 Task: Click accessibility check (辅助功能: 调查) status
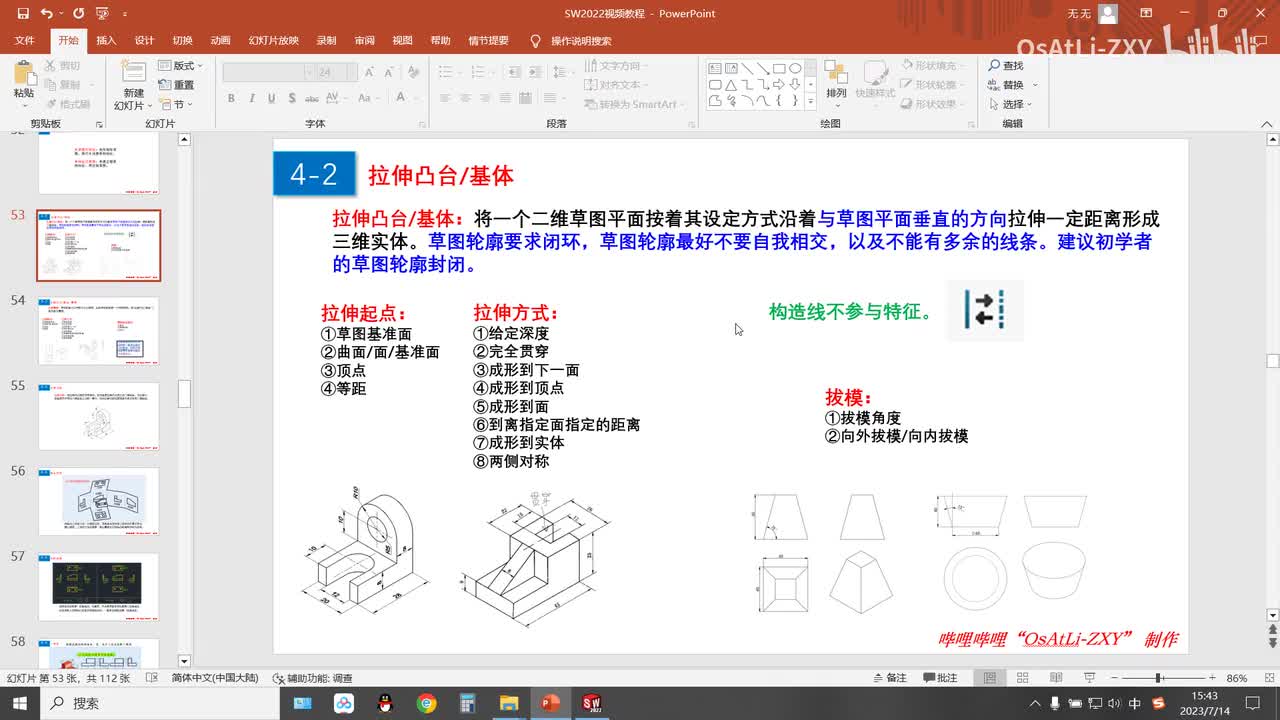pyautogui.click(x=312, y=678)
